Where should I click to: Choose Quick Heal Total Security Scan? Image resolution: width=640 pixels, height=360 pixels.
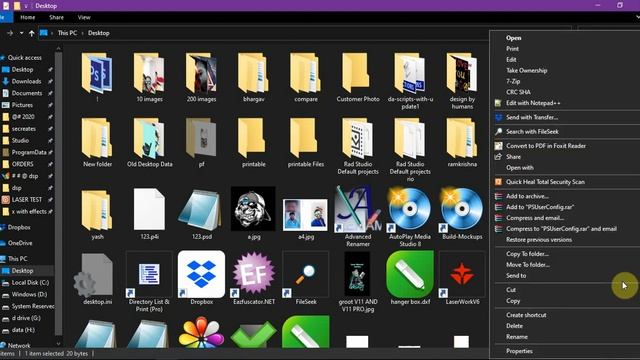(545, 182)
